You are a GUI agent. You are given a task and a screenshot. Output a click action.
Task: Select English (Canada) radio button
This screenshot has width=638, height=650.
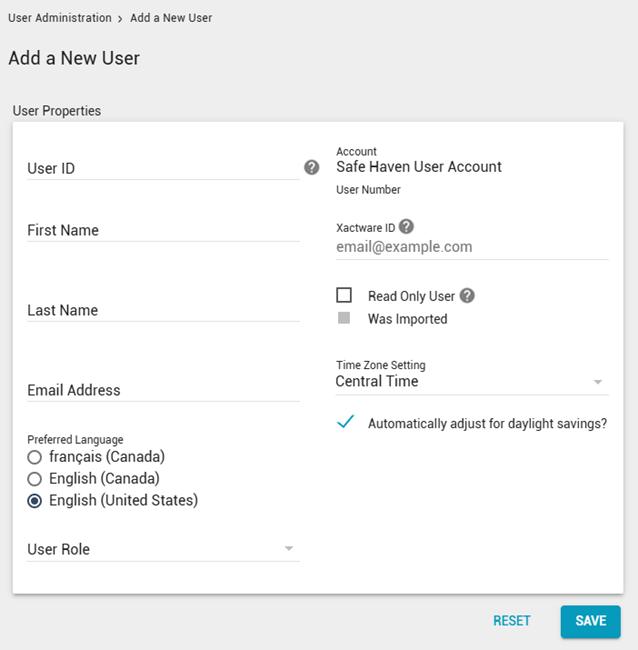pos(34,479)
